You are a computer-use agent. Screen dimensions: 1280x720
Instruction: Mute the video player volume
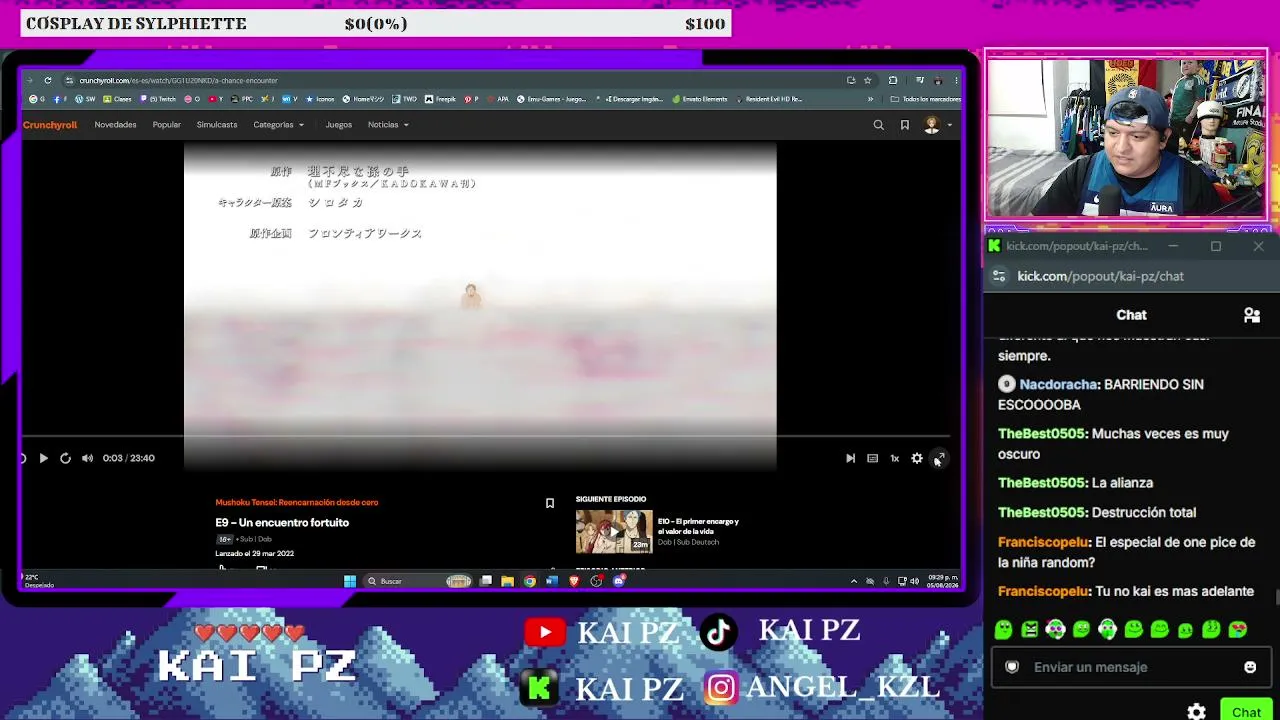coord(87,458)
